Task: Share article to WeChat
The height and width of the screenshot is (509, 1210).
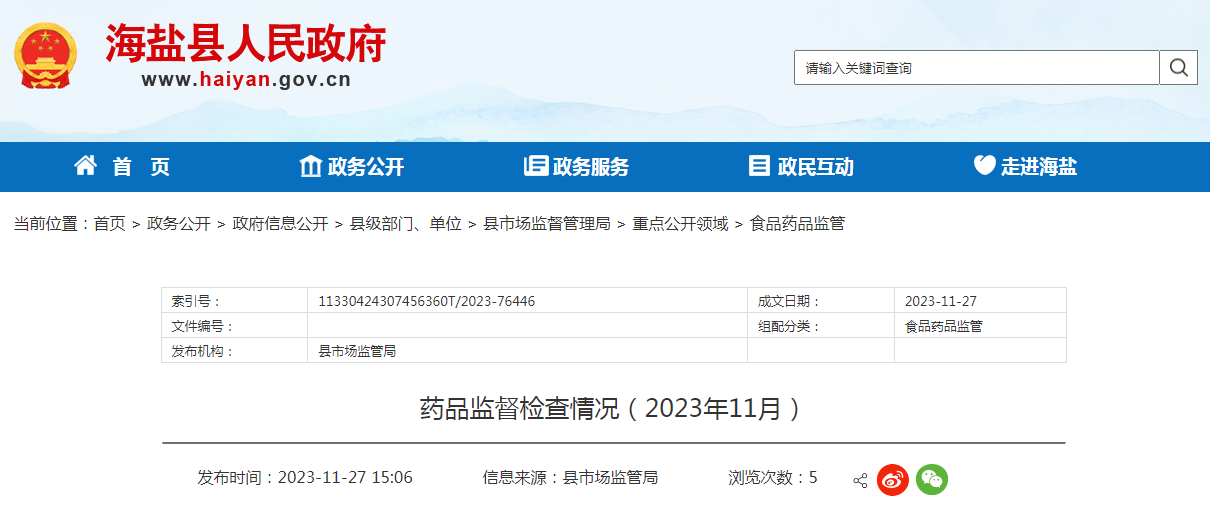Action: pyautogui.click(x=932, y=480)
